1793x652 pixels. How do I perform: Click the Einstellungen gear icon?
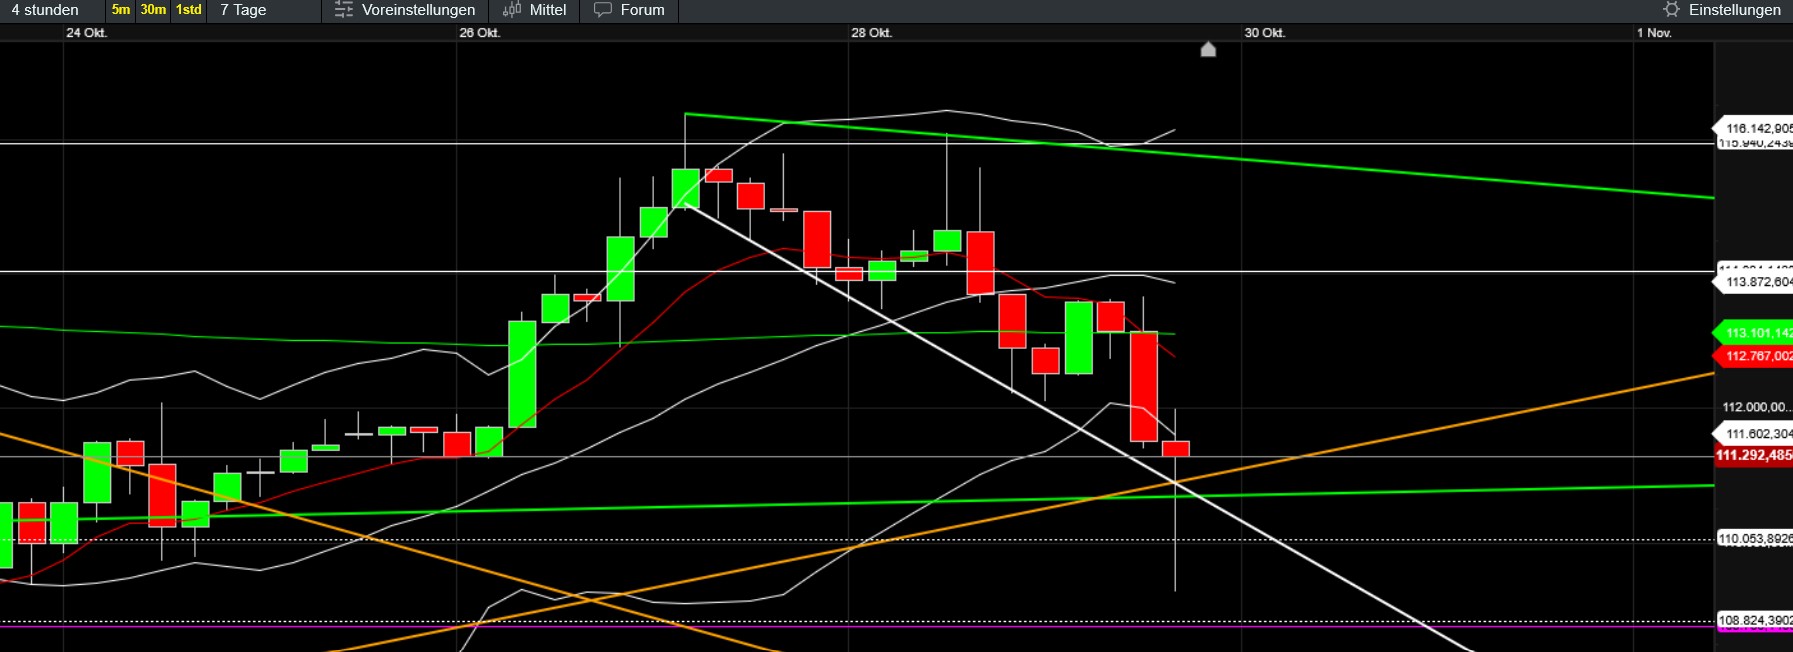[x=1671, y=10]
